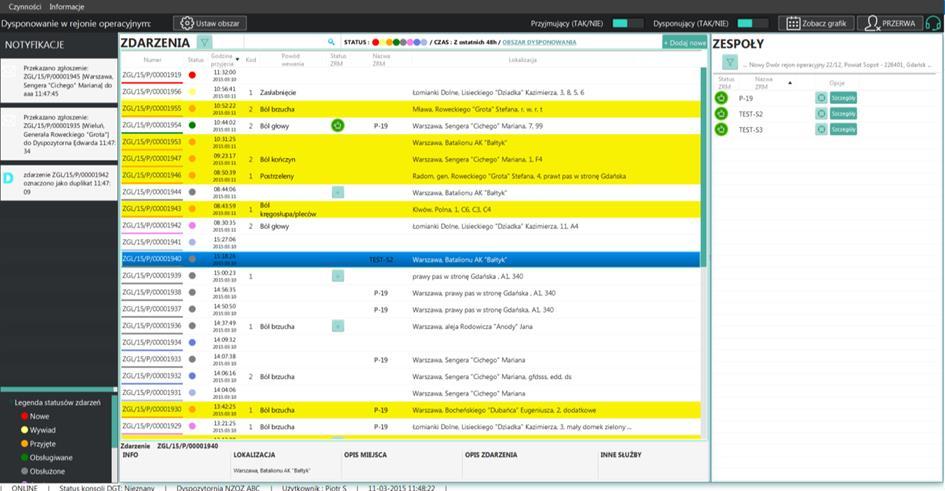This screenshot has width=945, height=491.
Task: Open the OBSZAR DYSPONOWANIA link
Action: coord(539,42)
